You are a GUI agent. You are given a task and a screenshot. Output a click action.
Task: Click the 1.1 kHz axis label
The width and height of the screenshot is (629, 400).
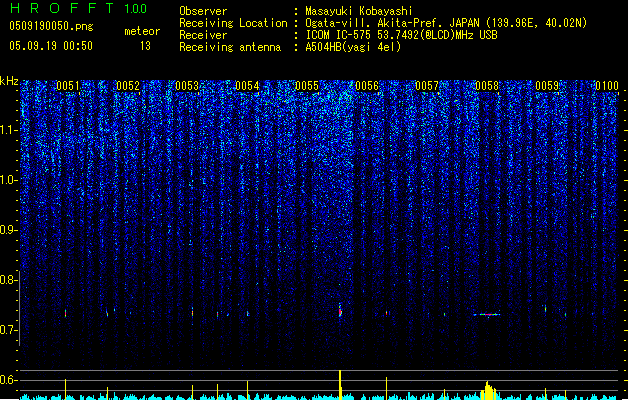[8, 130]
